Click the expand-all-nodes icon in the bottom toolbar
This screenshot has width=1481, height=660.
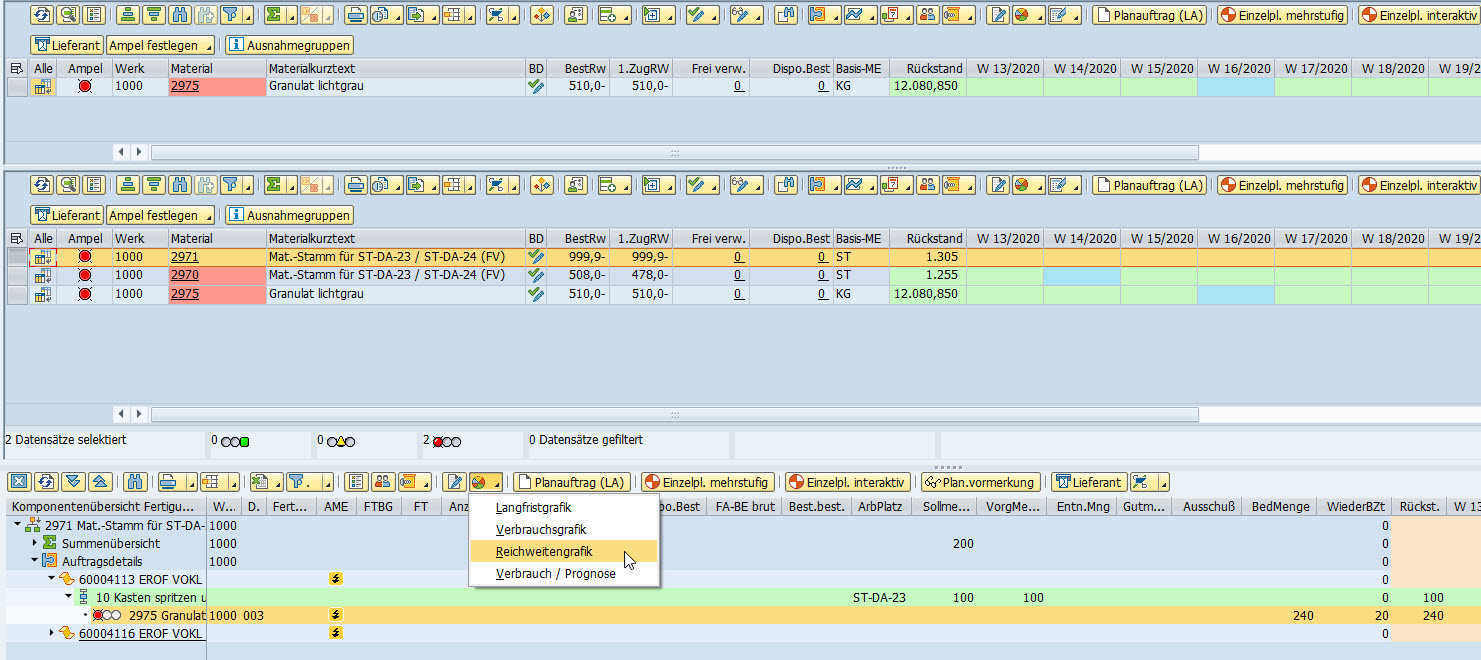coord(73,482)
